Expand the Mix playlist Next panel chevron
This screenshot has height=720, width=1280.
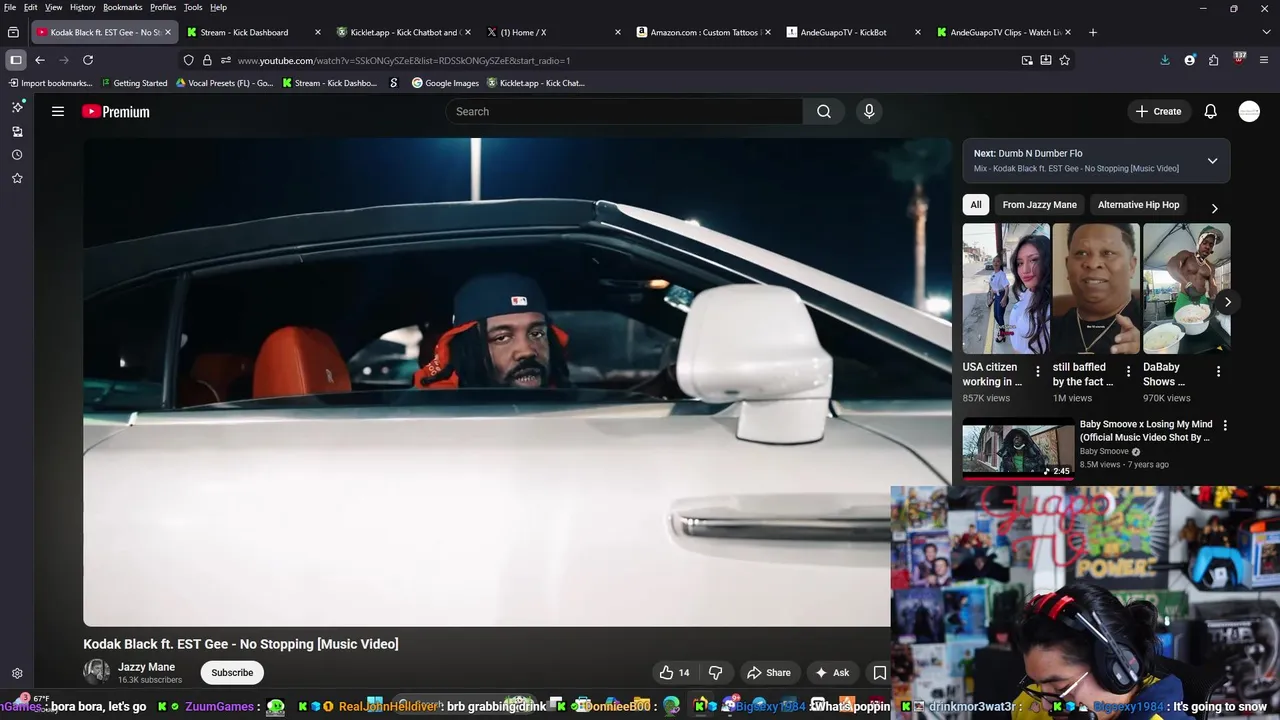(x=1212, y=161)
